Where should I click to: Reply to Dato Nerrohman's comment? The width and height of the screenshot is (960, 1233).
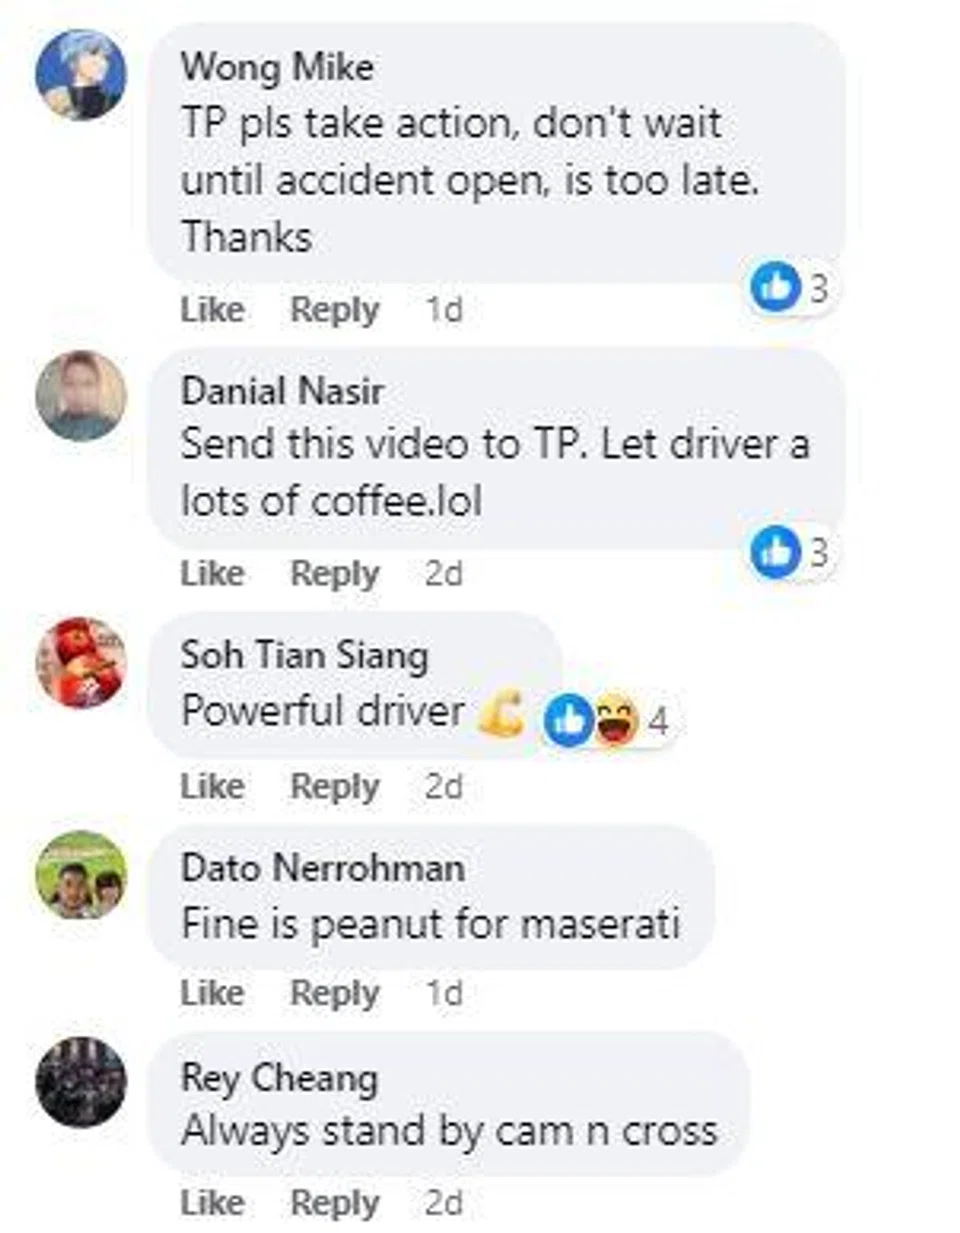click(335, 994)
